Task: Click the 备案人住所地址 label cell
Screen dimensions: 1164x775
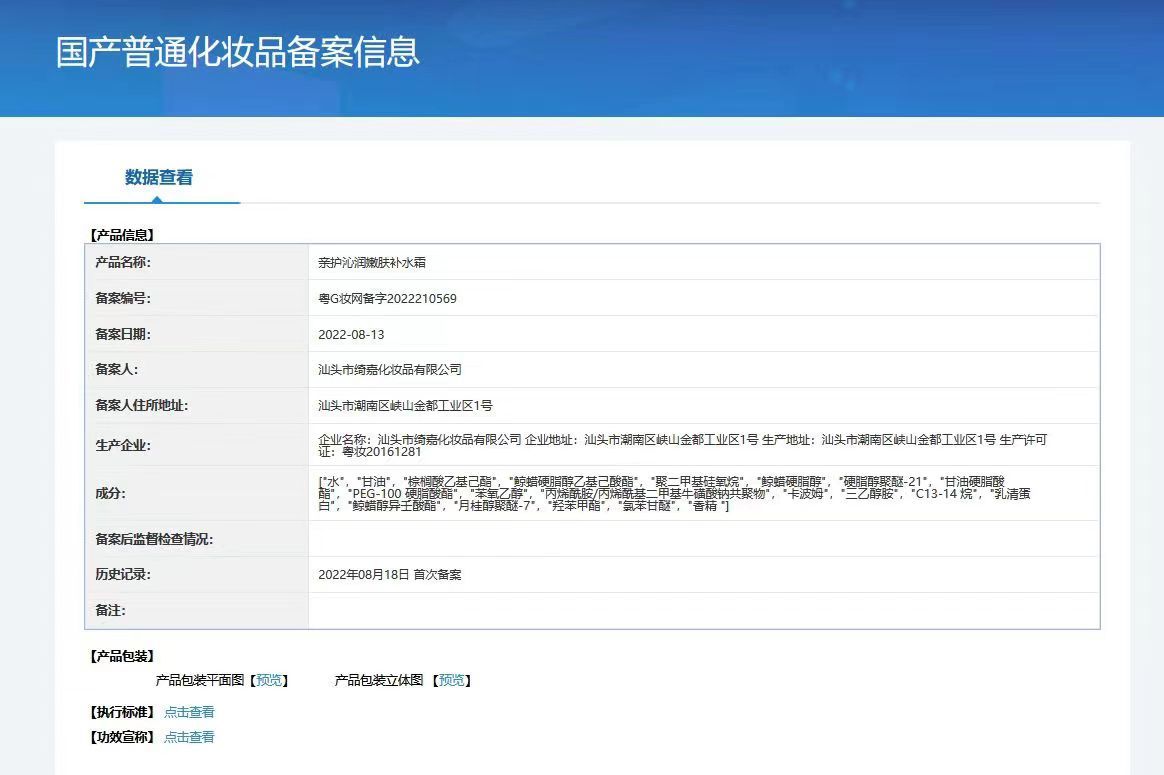Action: 197,405
